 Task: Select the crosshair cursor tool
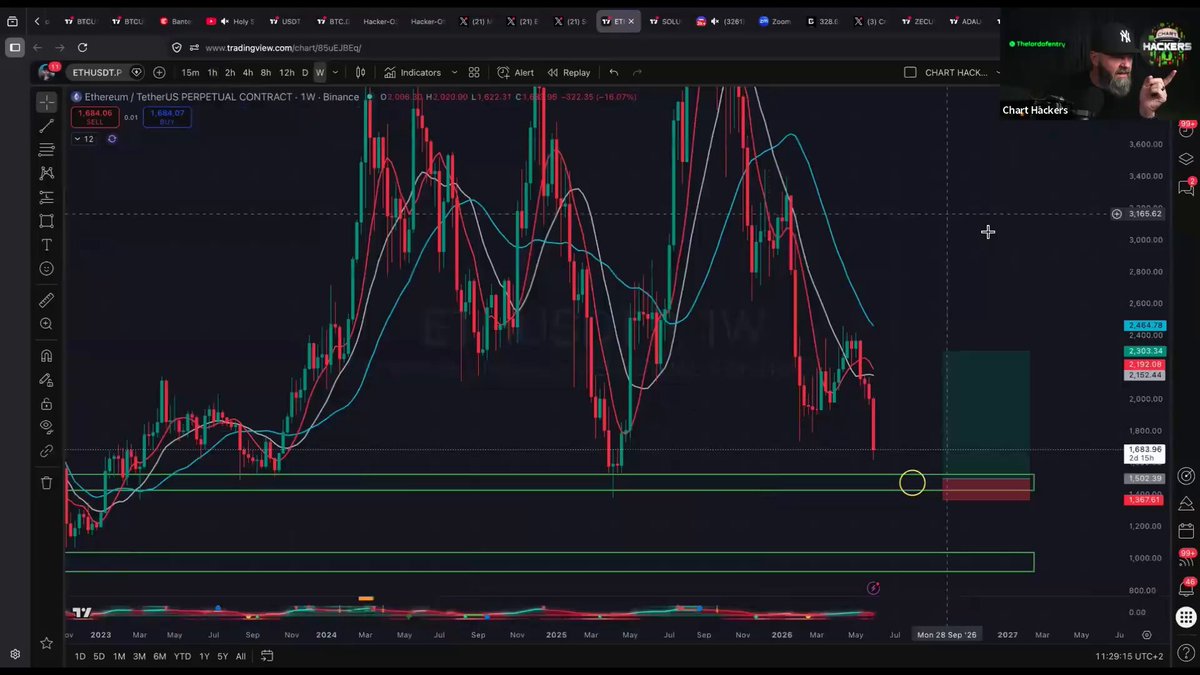(x=46, y=102)
